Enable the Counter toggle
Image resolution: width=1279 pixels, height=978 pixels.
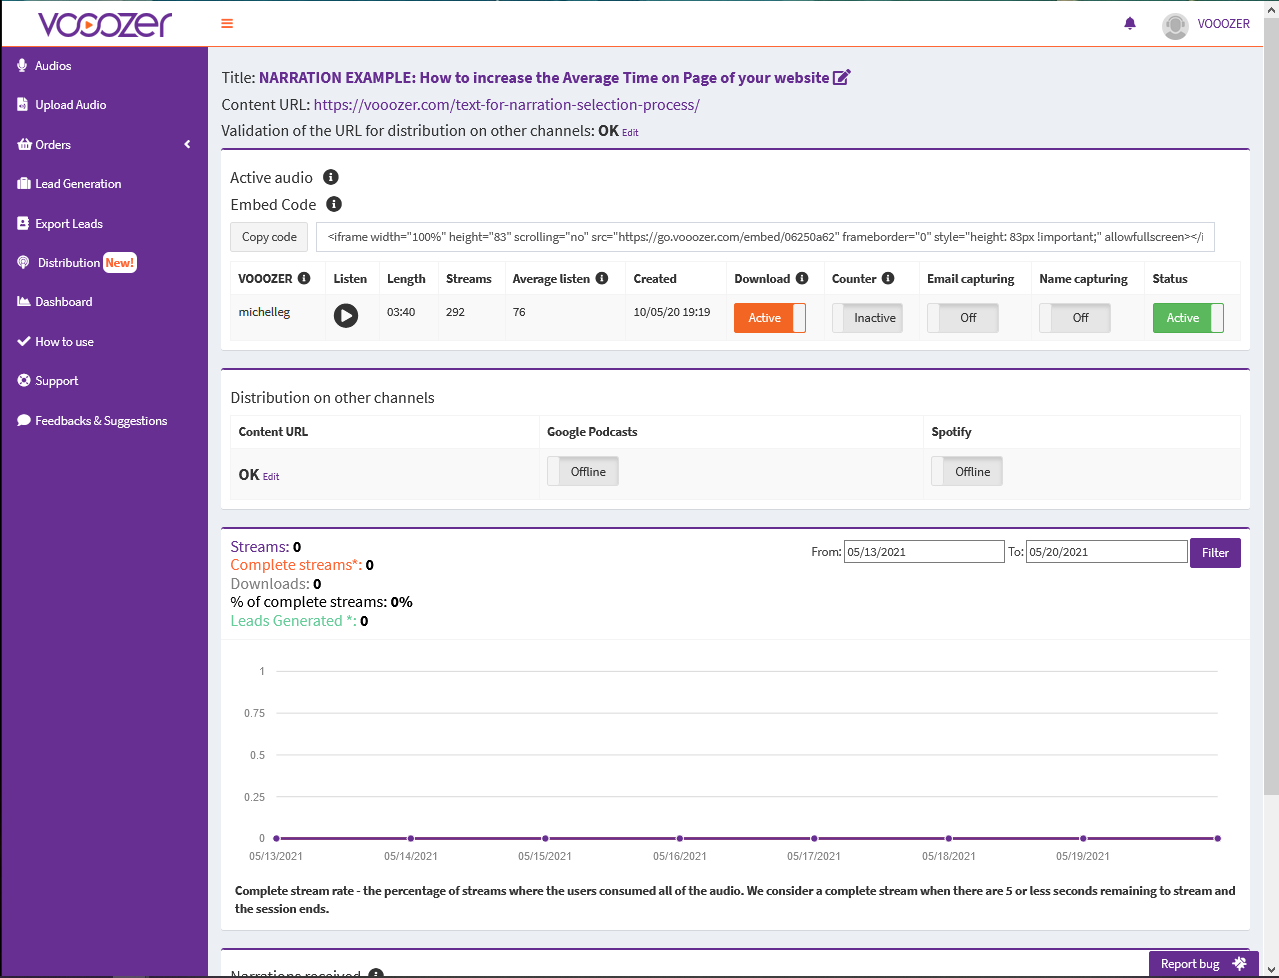[867, 317]
